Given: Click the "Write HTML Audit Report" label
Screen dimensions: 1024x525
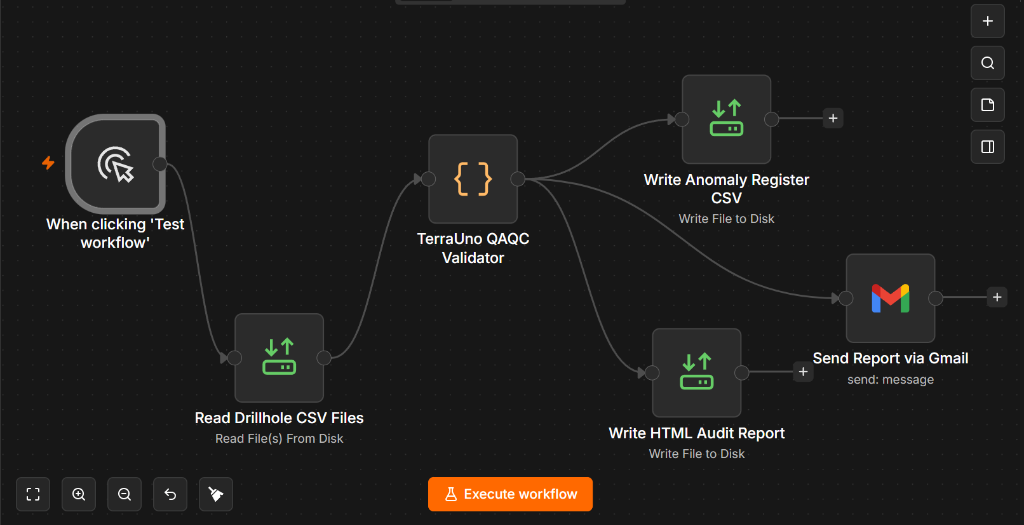Looking at the screenshot, I should (696, 433).
